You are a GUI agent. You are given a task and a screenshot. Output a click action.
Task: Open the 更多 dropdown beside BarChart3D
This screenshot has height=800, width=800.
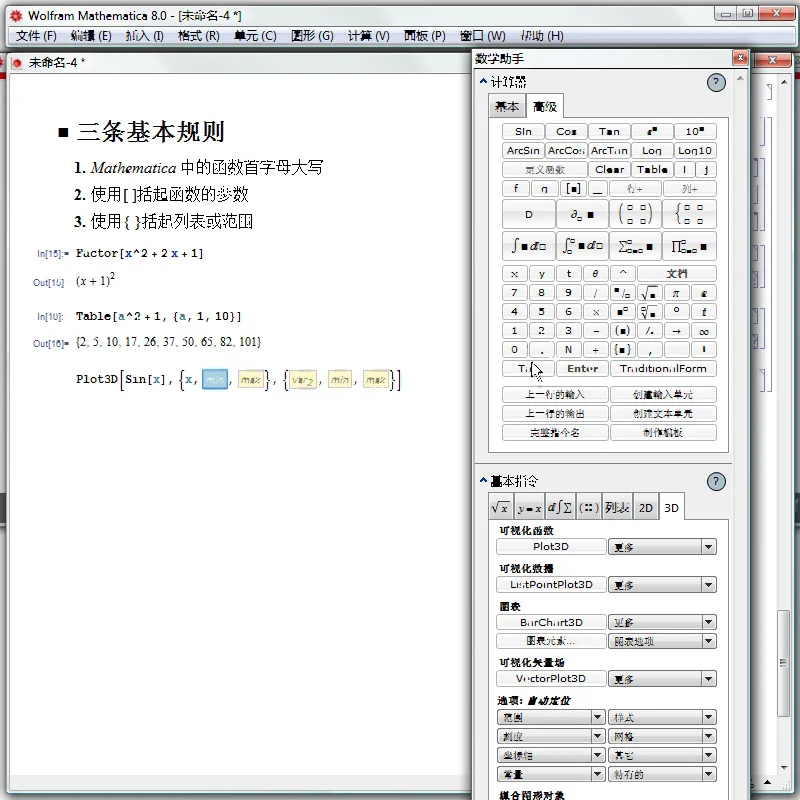[x=662, y=622]
